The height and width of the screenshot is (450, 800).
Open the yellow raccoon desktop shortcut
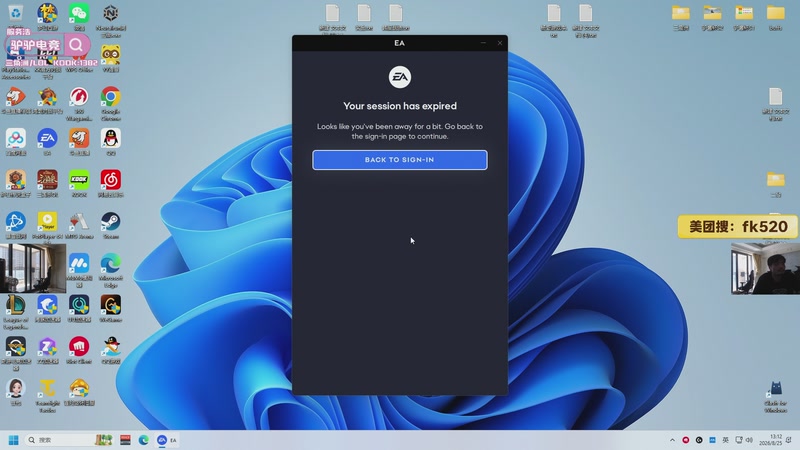tap(111, 55)
